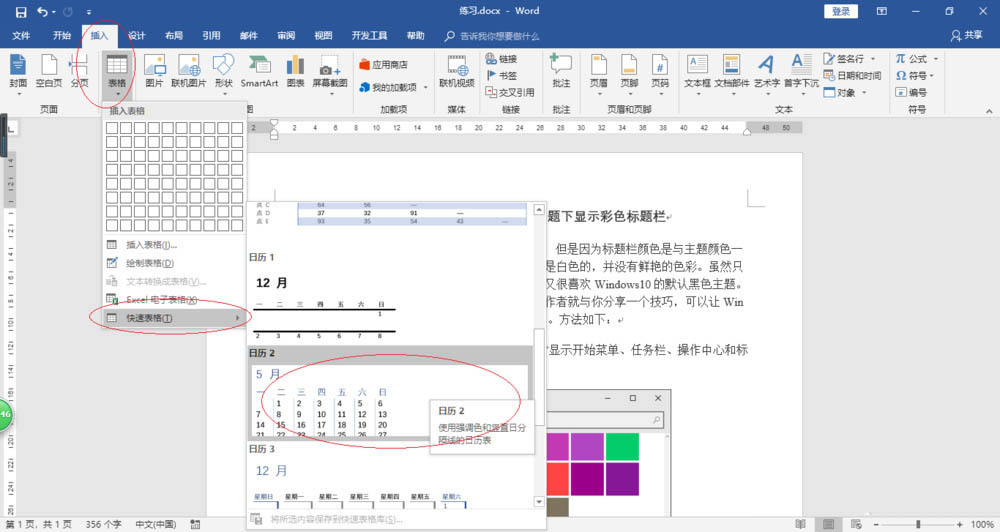Click the zoom slider handle in status bar

point(919,524)
